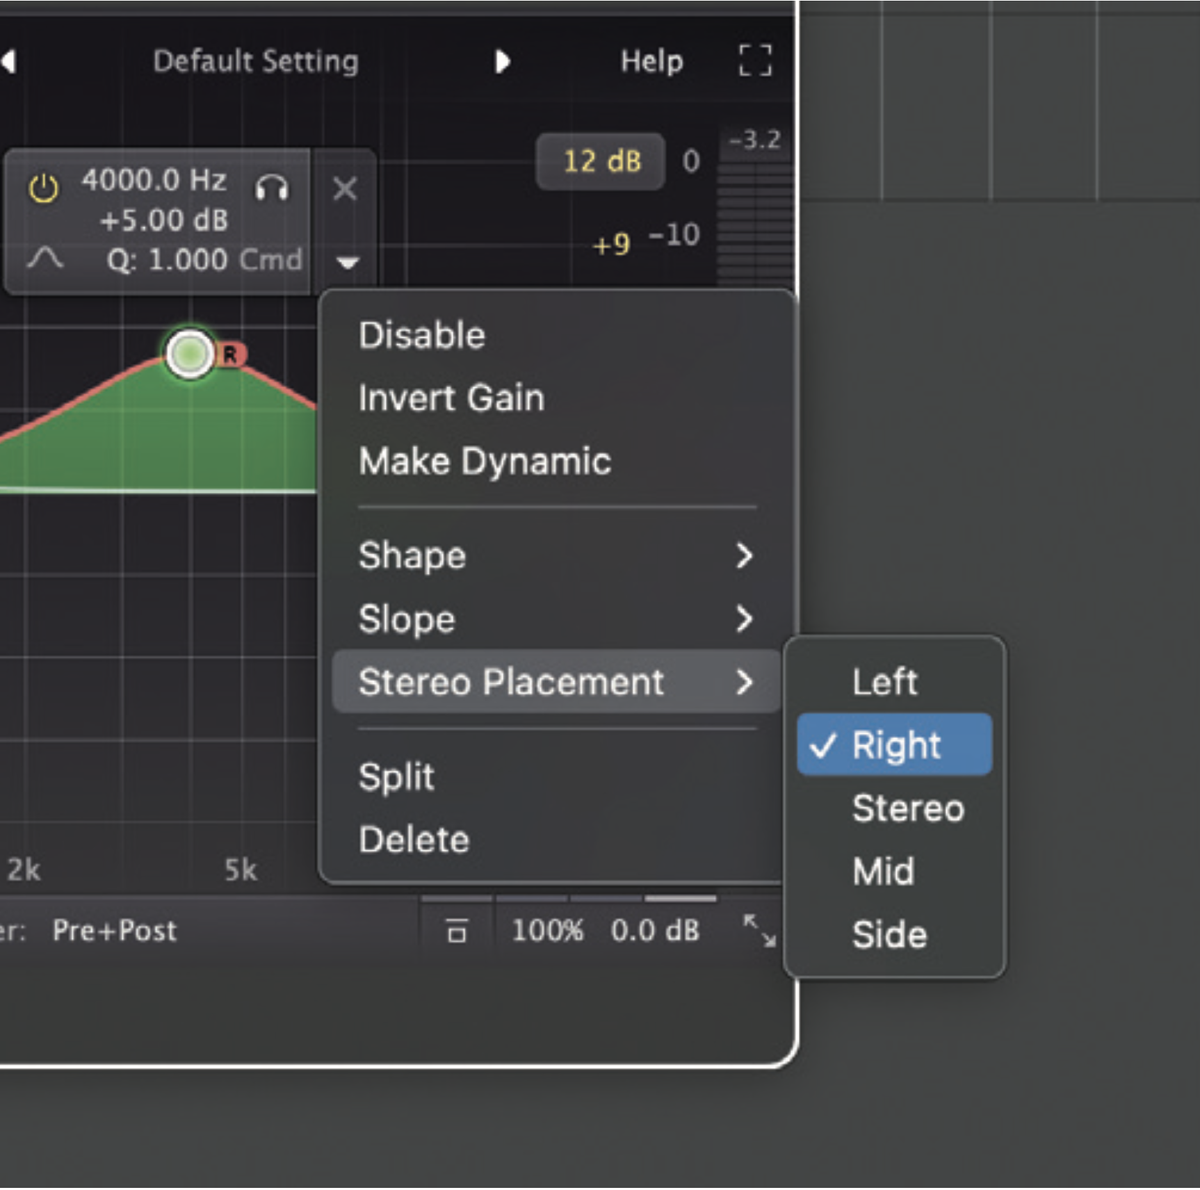The width and height of the screenshot is (1200, 1190).
Task: Click the previous preset arrow
Action: click(x=10, y=61)
